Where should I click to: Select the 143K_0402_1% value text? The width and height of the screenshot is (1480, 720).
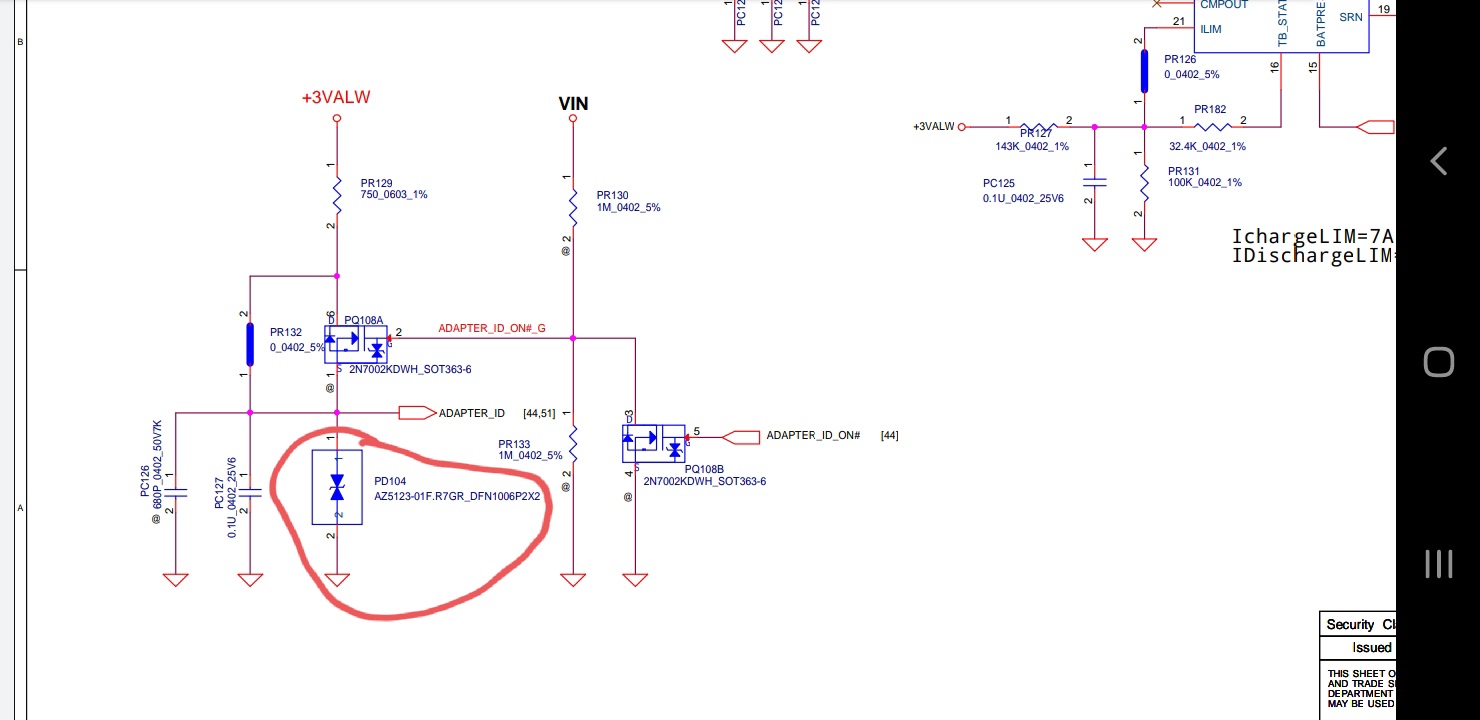click(1030, 146)
